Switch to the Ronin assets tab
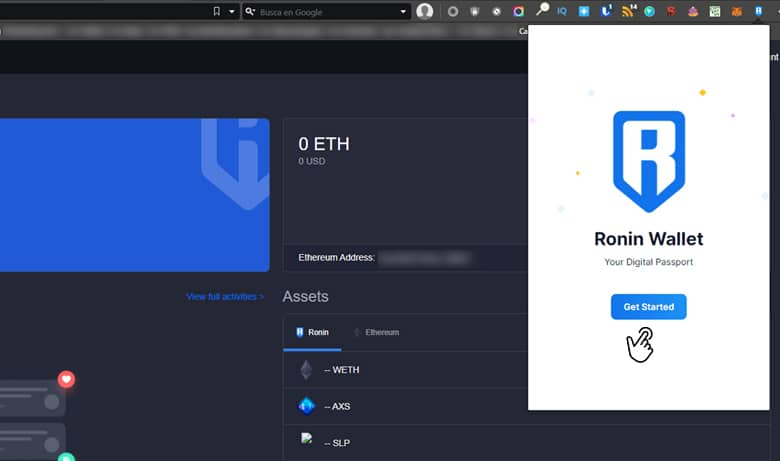780x461 pixels. [x=312, y=332]
